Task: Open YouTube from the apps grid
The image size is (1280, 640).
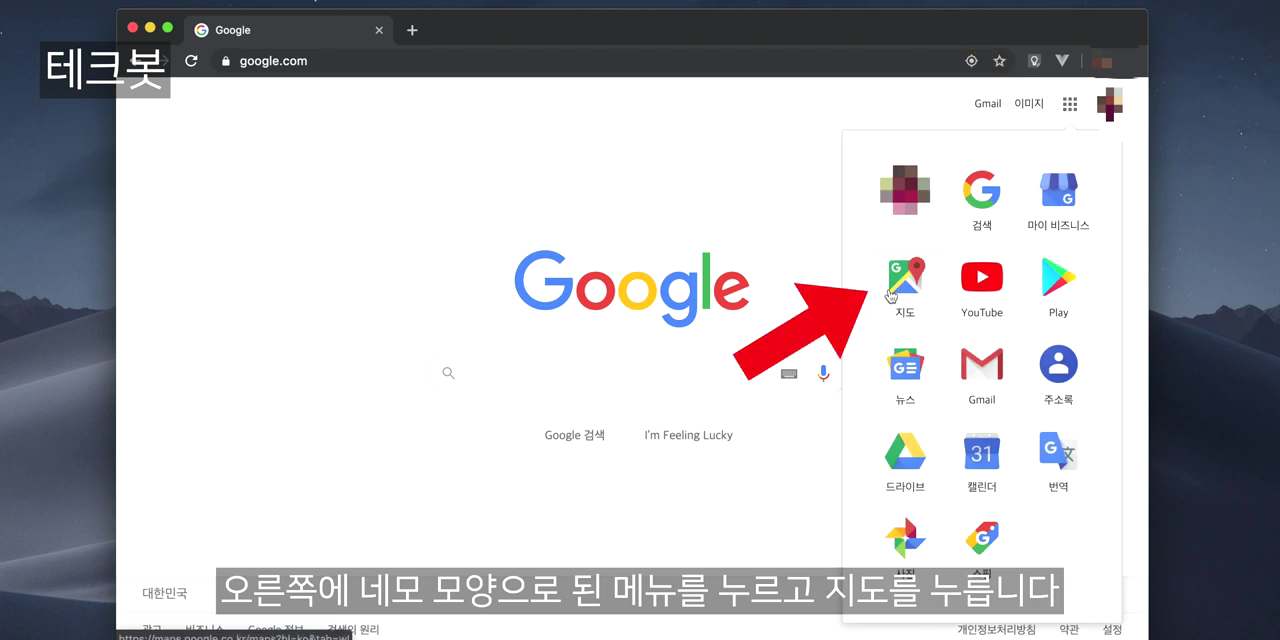Action: coord(982,288)
